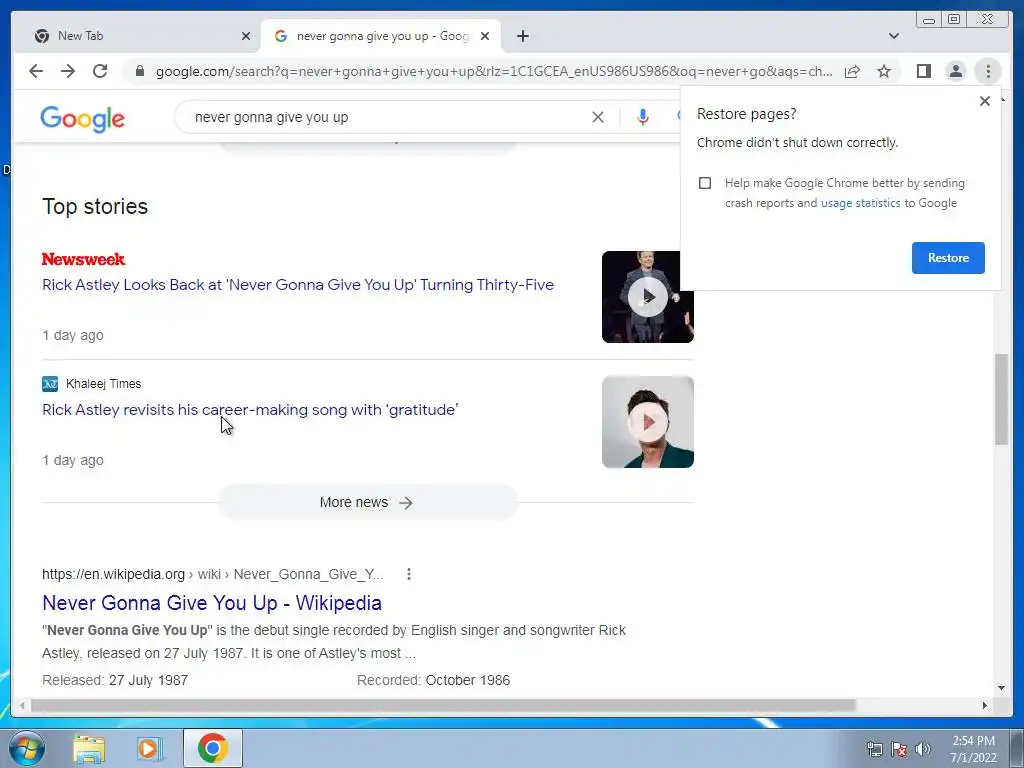Clear the search box with X
The image size is (1024, 768).
coord(598,117)
